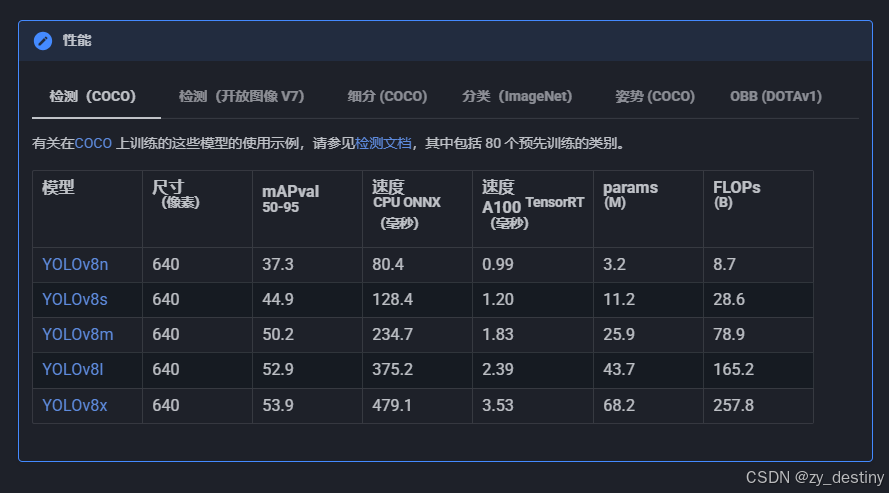Viewport: 889px width, 493px height.
Task: Click the 性能 section title
Action: [x=77, y=41]
